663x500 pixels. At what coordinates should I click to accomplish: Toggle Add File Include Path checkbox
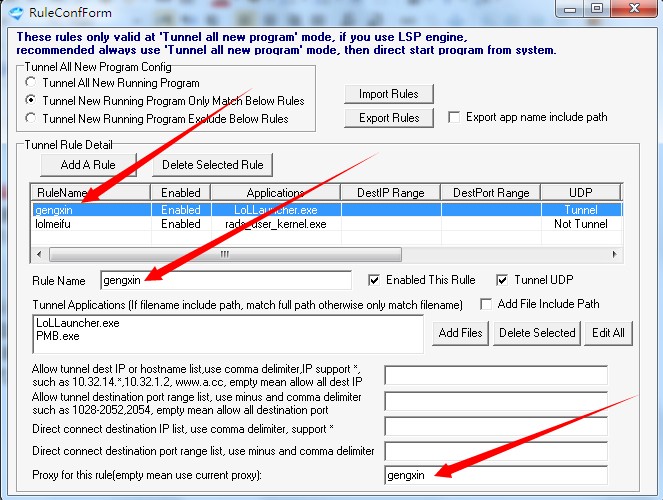click(x=486, y=304)
